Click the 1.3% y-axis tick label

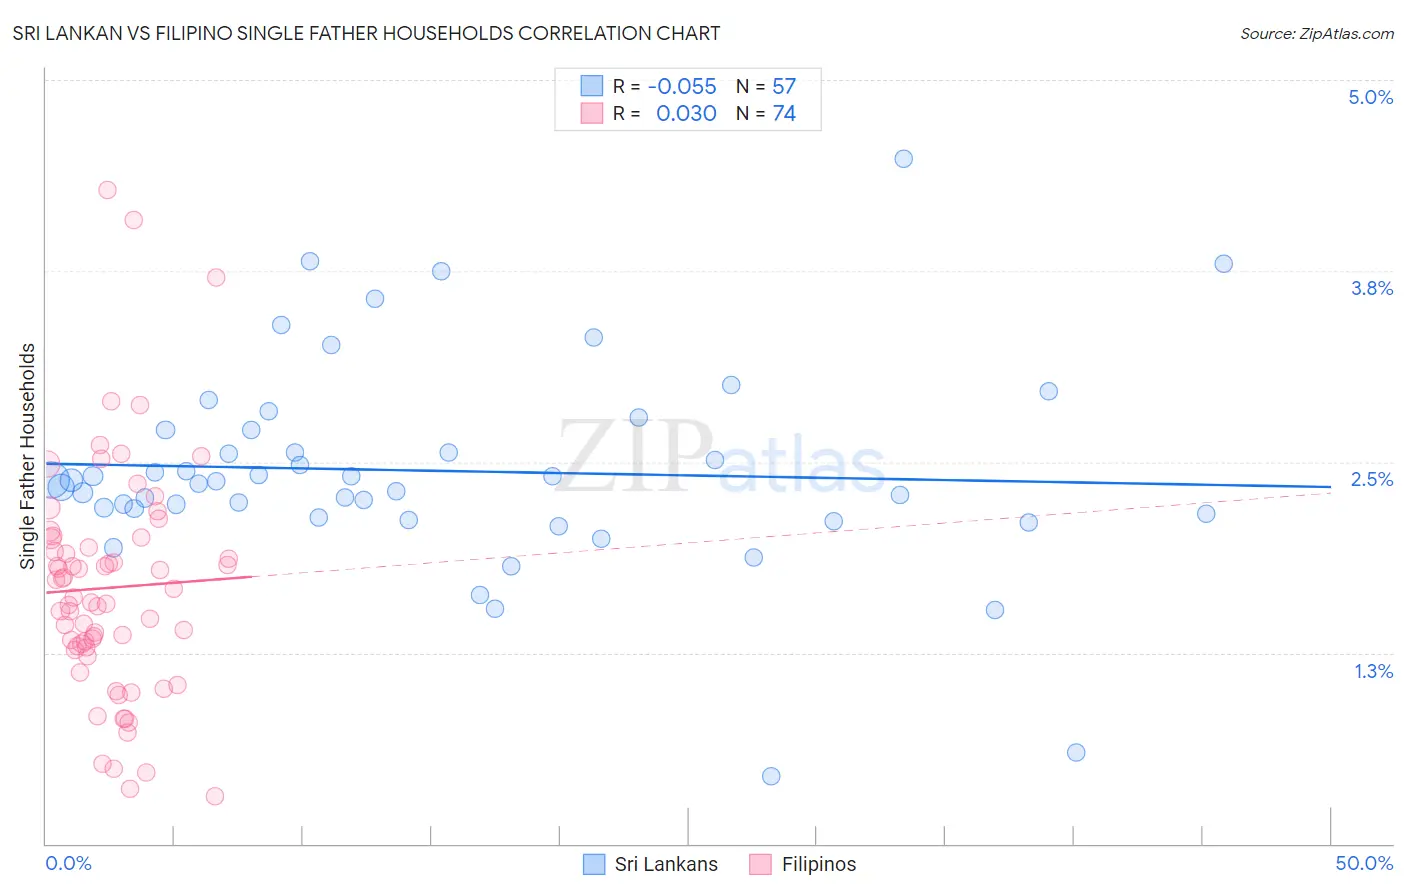(1373, 671)
